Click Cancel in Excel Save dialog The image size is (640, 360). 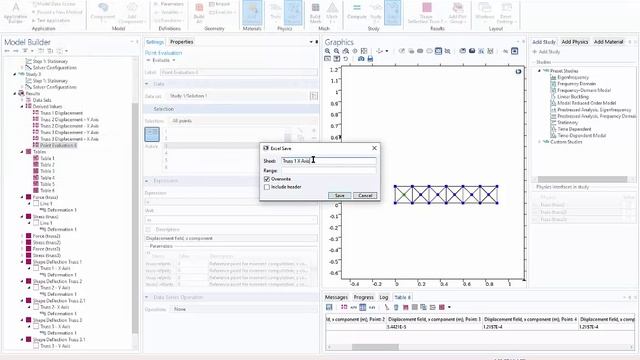tap(365, 196)
